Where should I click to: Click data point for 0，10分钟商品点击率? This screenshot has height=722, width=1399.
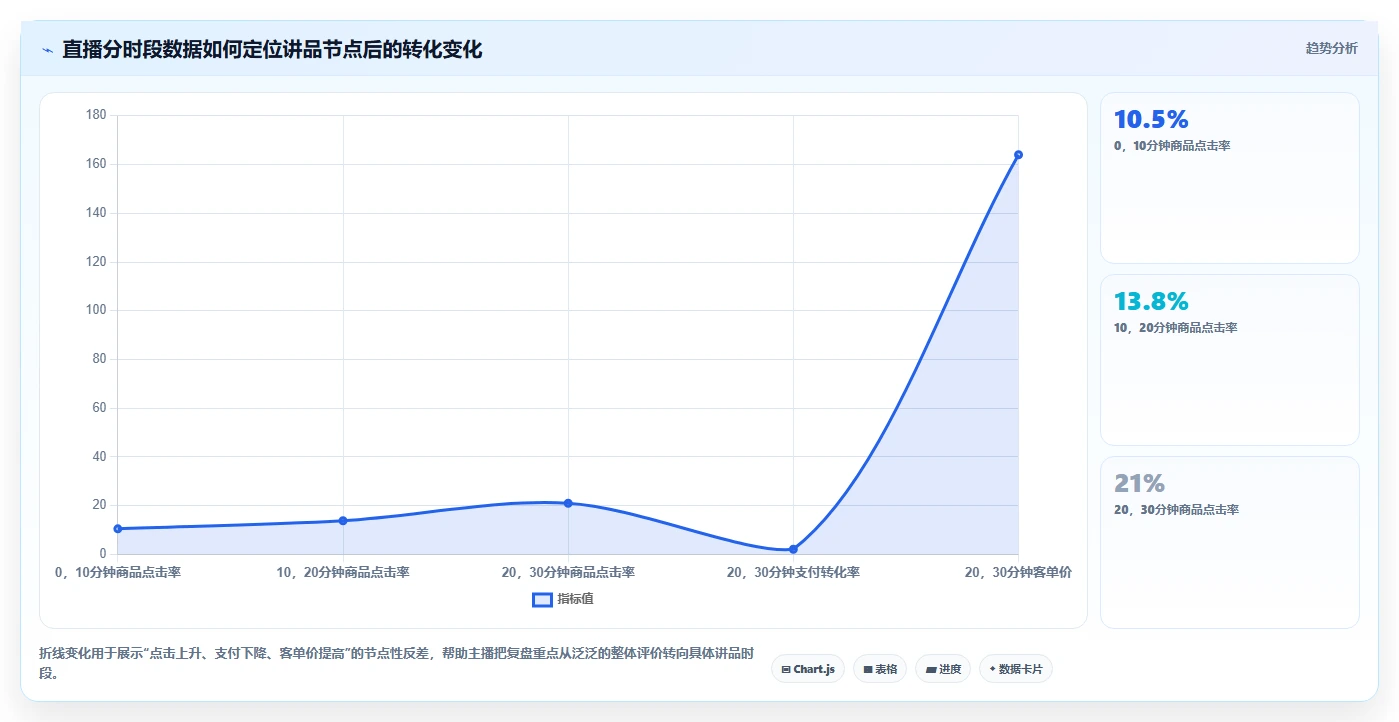118,528
